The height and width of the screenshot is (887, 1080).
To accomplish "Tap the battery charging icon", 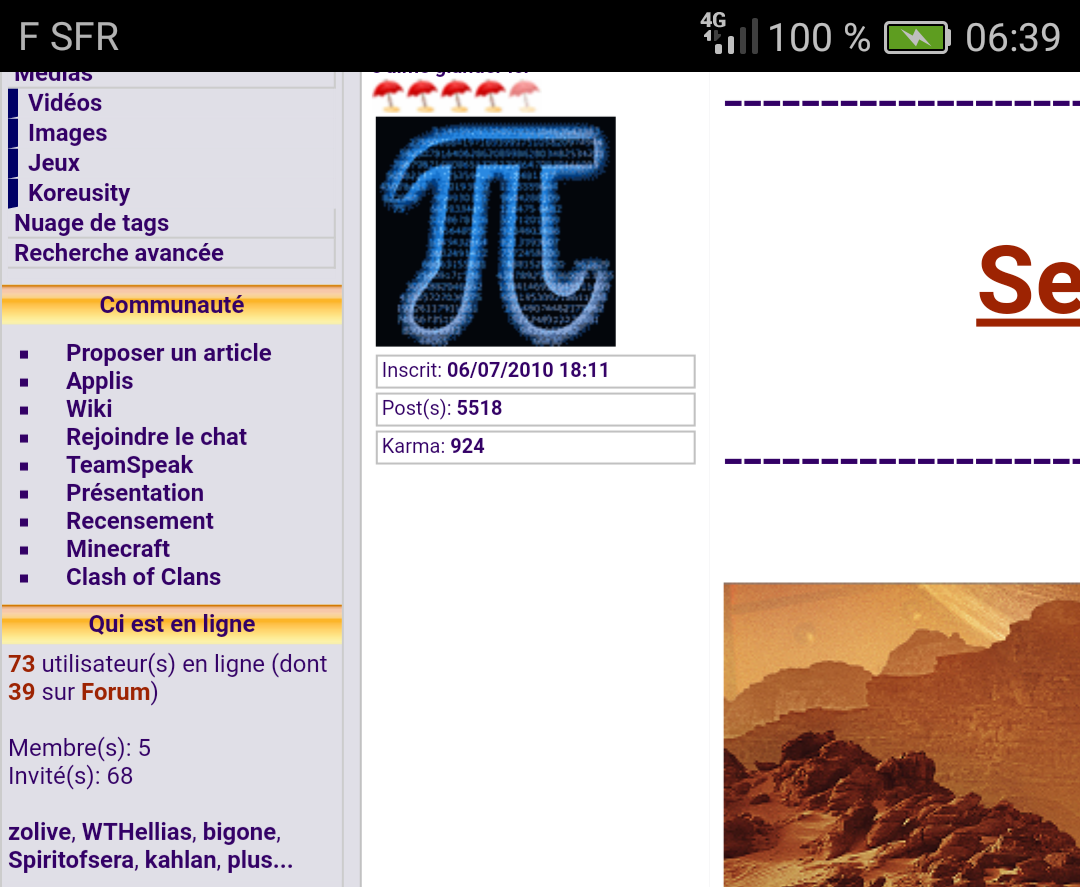I will point(915,38).
